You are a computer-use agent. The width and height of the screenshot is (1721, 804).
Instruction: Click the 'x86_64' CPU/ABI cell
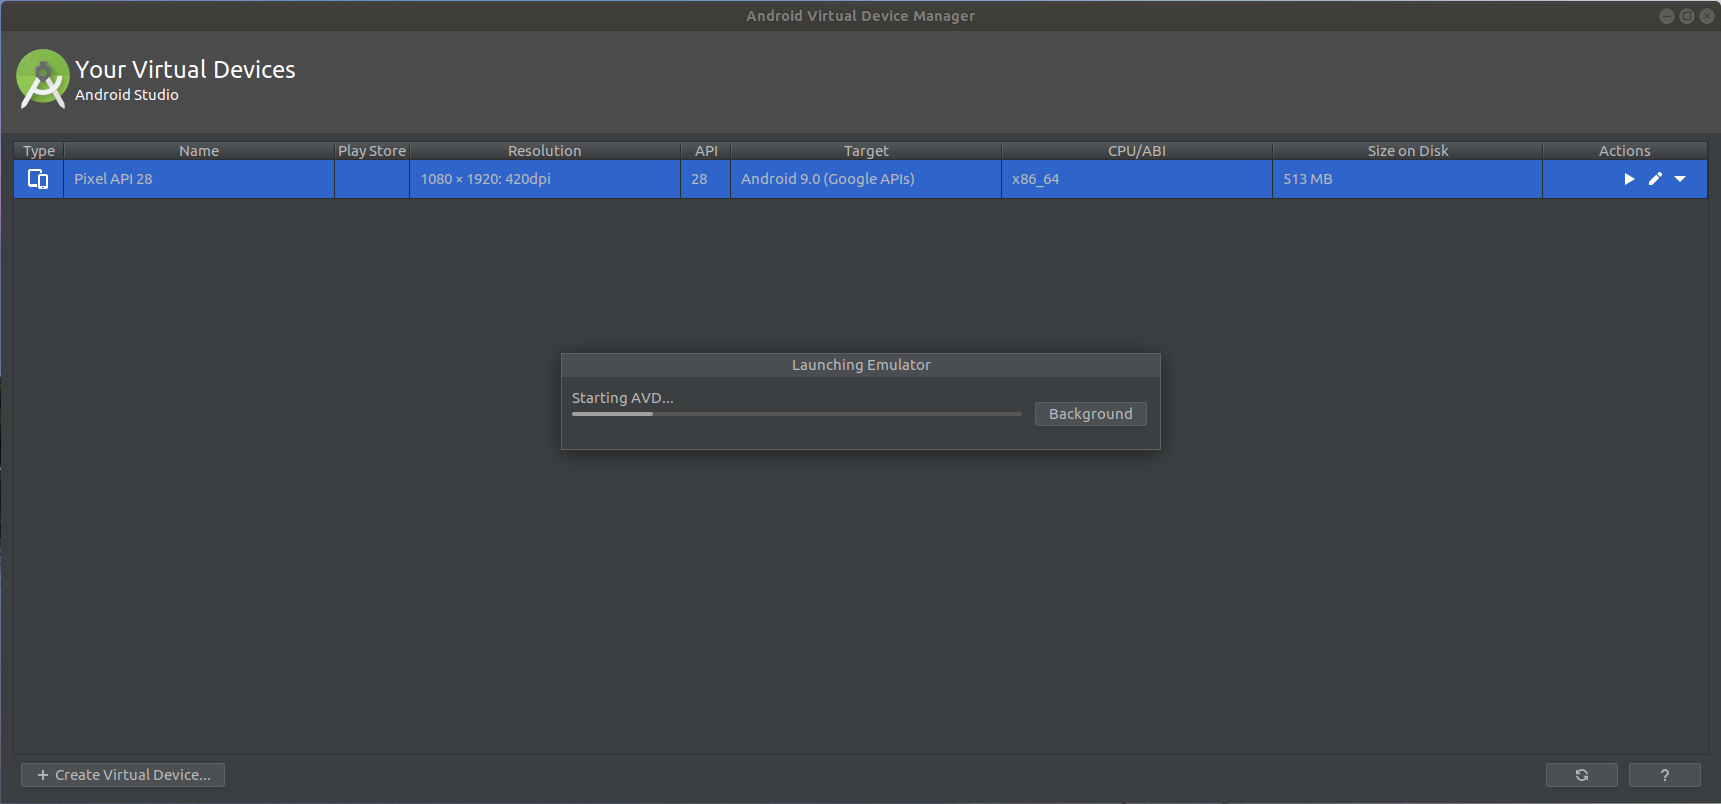(x=1137, y=179)
